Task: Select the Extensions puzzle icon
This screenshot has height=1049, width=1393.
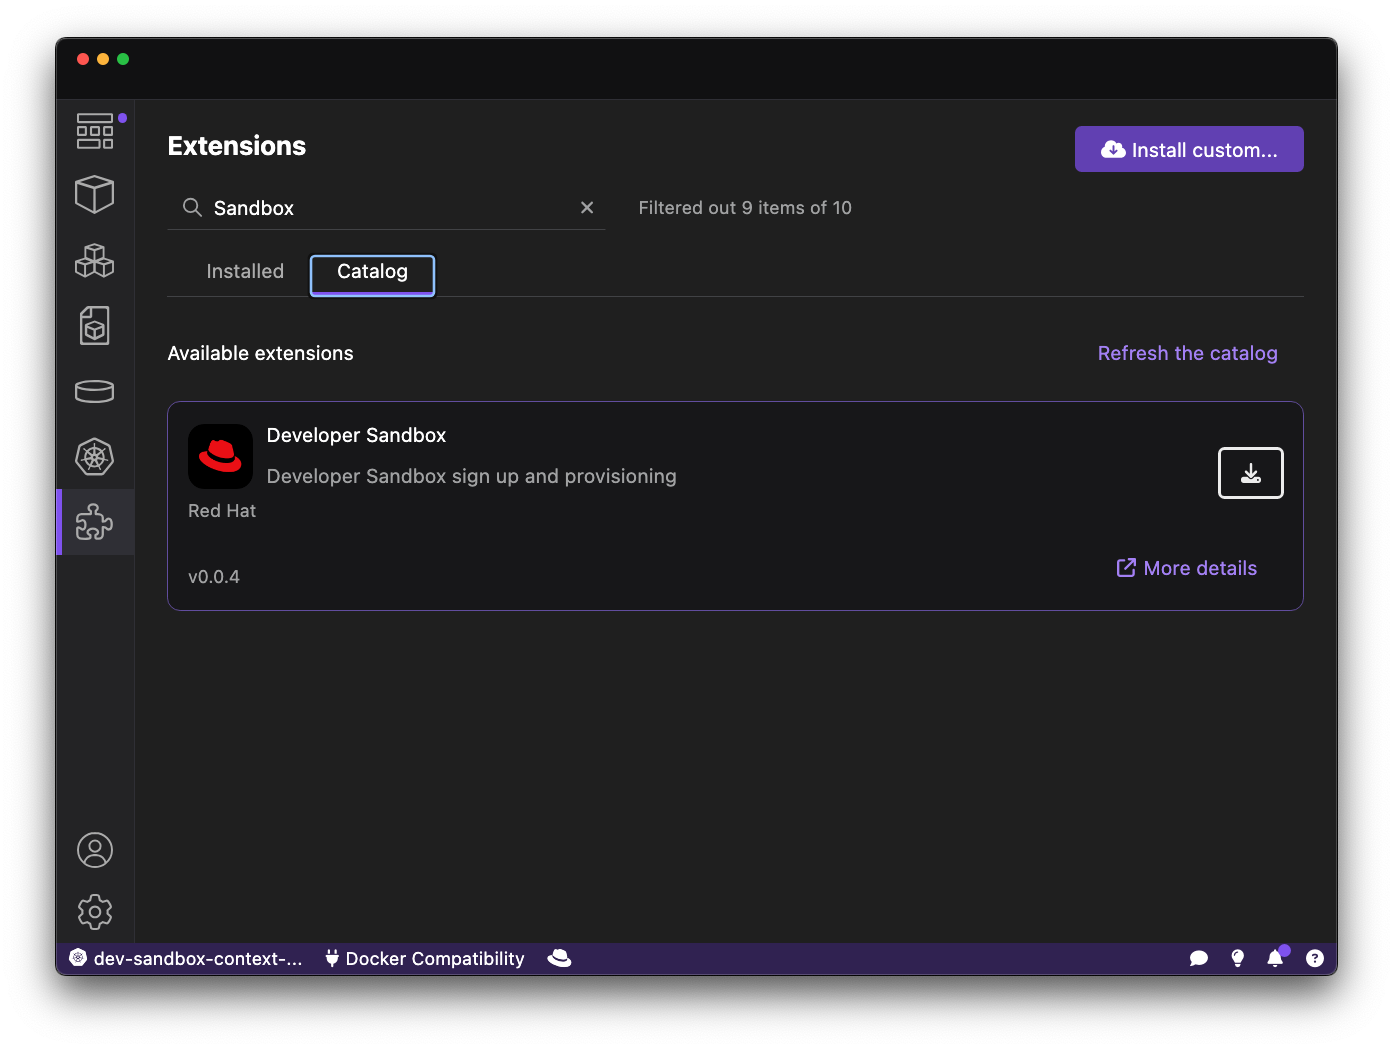Action: [x=95, y=522]
